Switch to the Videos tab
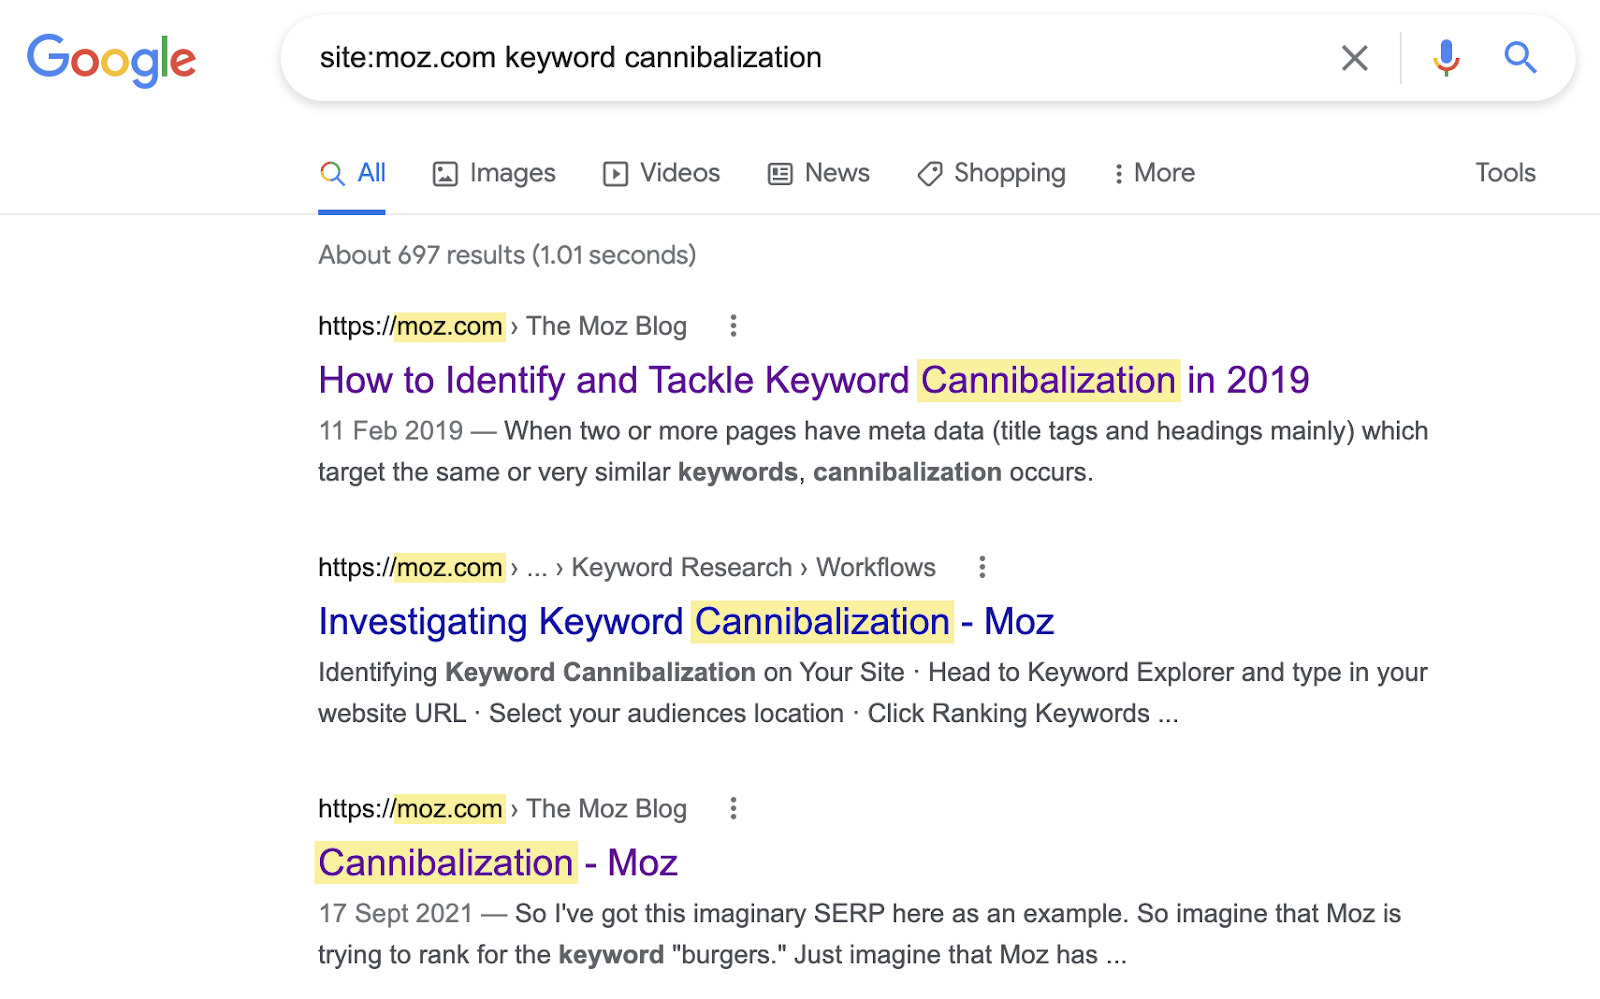Viewport: 1600px width, 999px height. [661, 173]
